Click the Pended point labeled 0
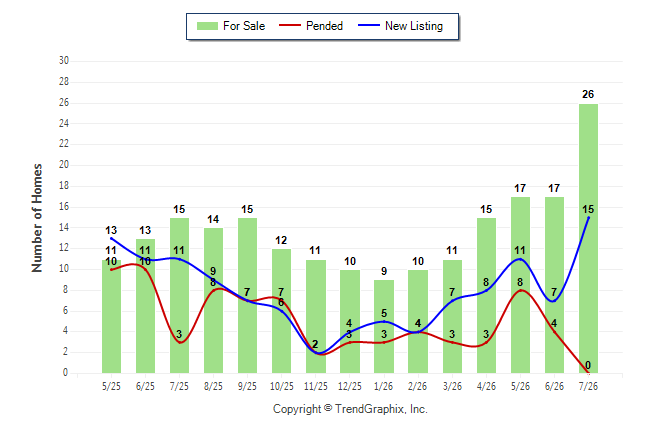This screenshot has width=646, height=434. [x=588, y=373]
